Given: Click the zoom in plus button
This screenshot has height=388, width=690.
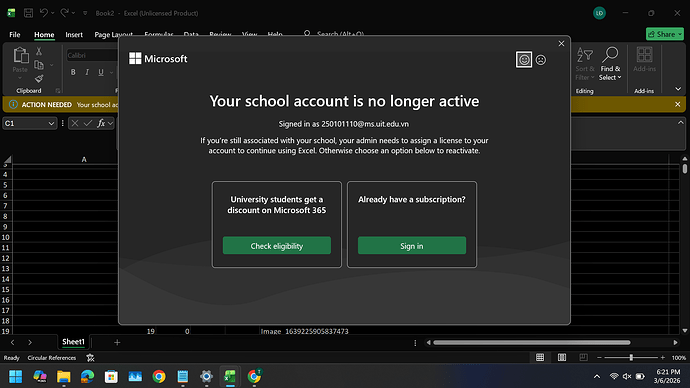Looking at the screenshot, I should [x=663, y=358].
